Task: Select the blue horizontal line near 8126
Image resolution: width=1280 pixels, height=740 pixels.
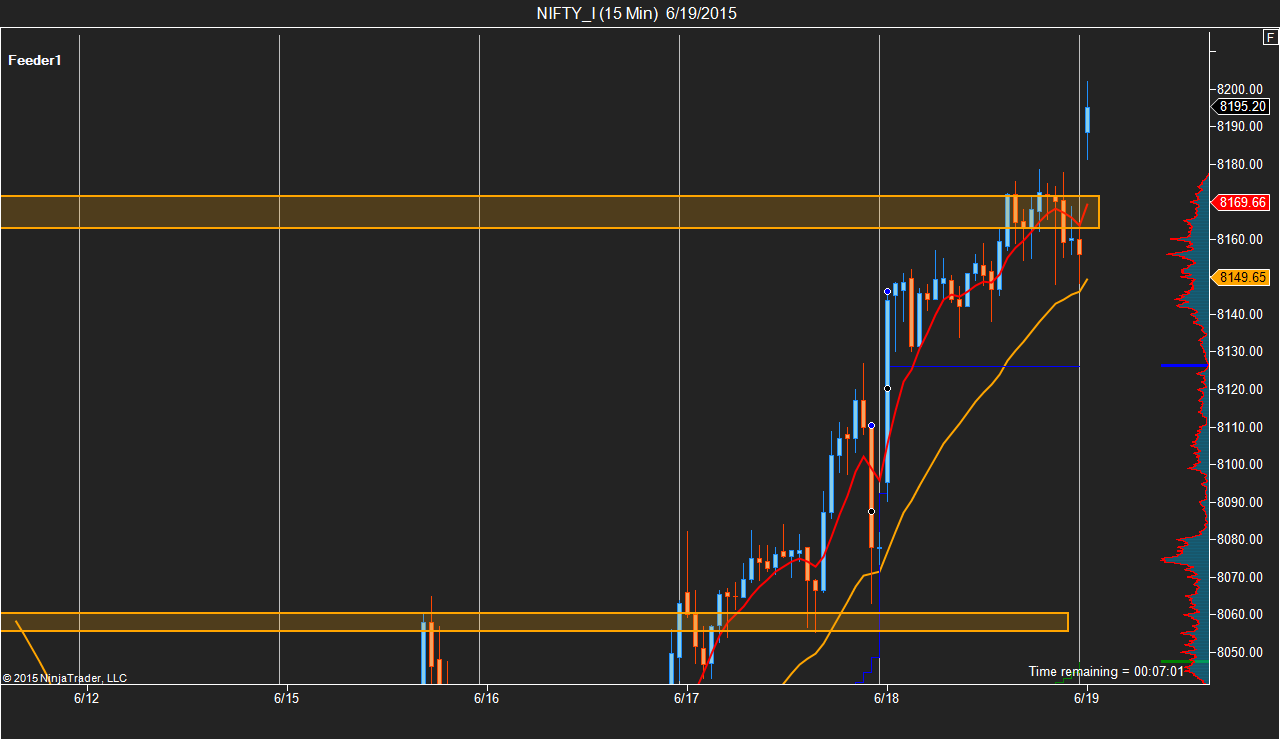Action: [x=985, y=366]
